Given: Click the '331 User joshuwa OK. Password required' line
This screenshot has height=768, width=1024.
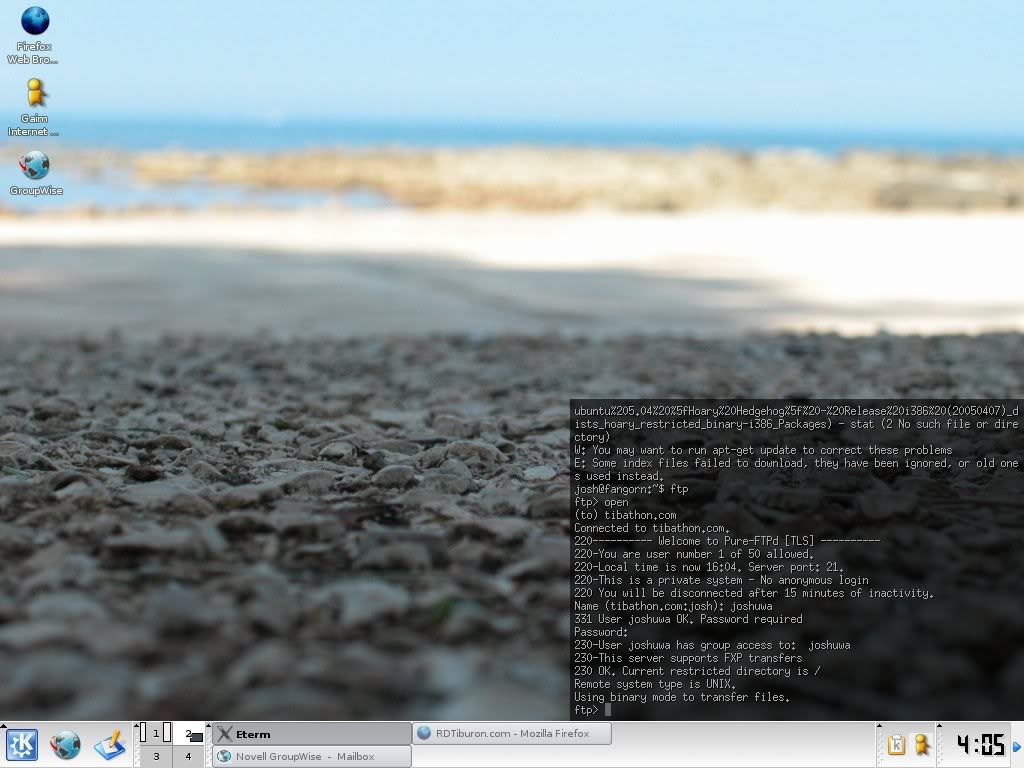Looking at the screenshot, I should pyautogui.click(x=688, y=618).
